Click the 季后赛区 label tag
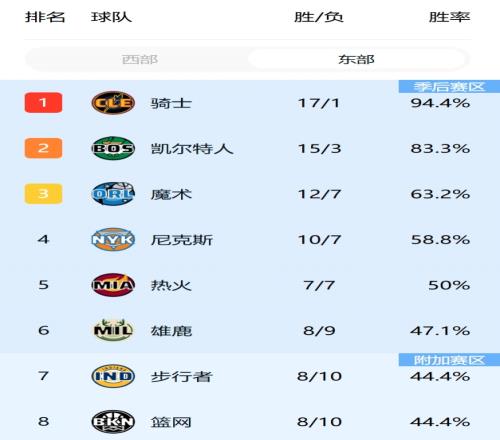 click(x=449, y=87)
